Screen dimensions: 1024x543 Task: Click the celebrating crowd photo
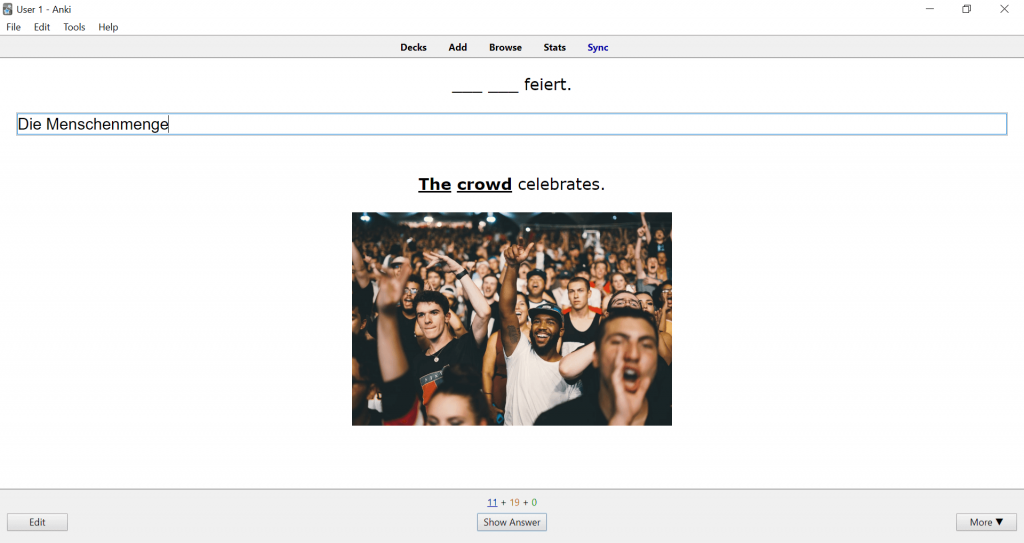(x=511, y=318)
